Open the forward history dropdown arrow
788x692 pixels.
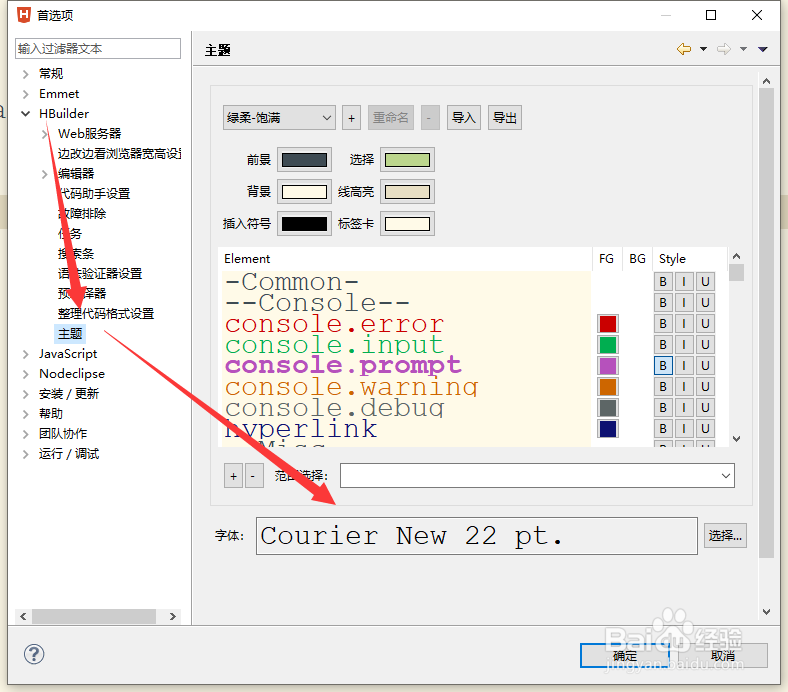point(743,49)
